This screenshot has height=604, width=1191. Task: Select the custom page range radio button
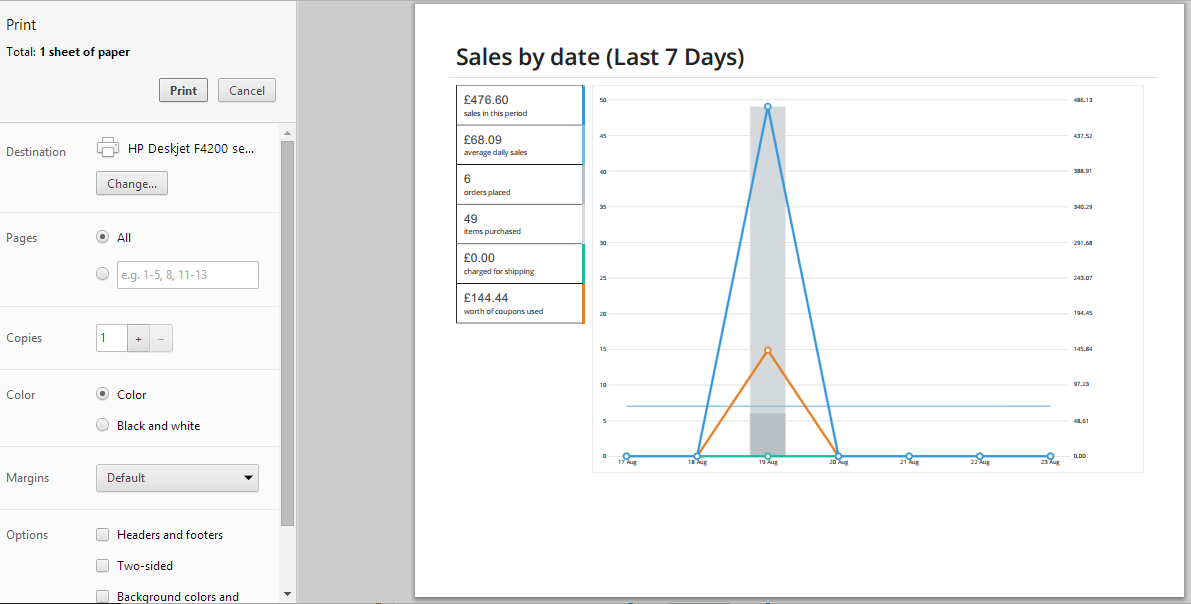point(102,272)
